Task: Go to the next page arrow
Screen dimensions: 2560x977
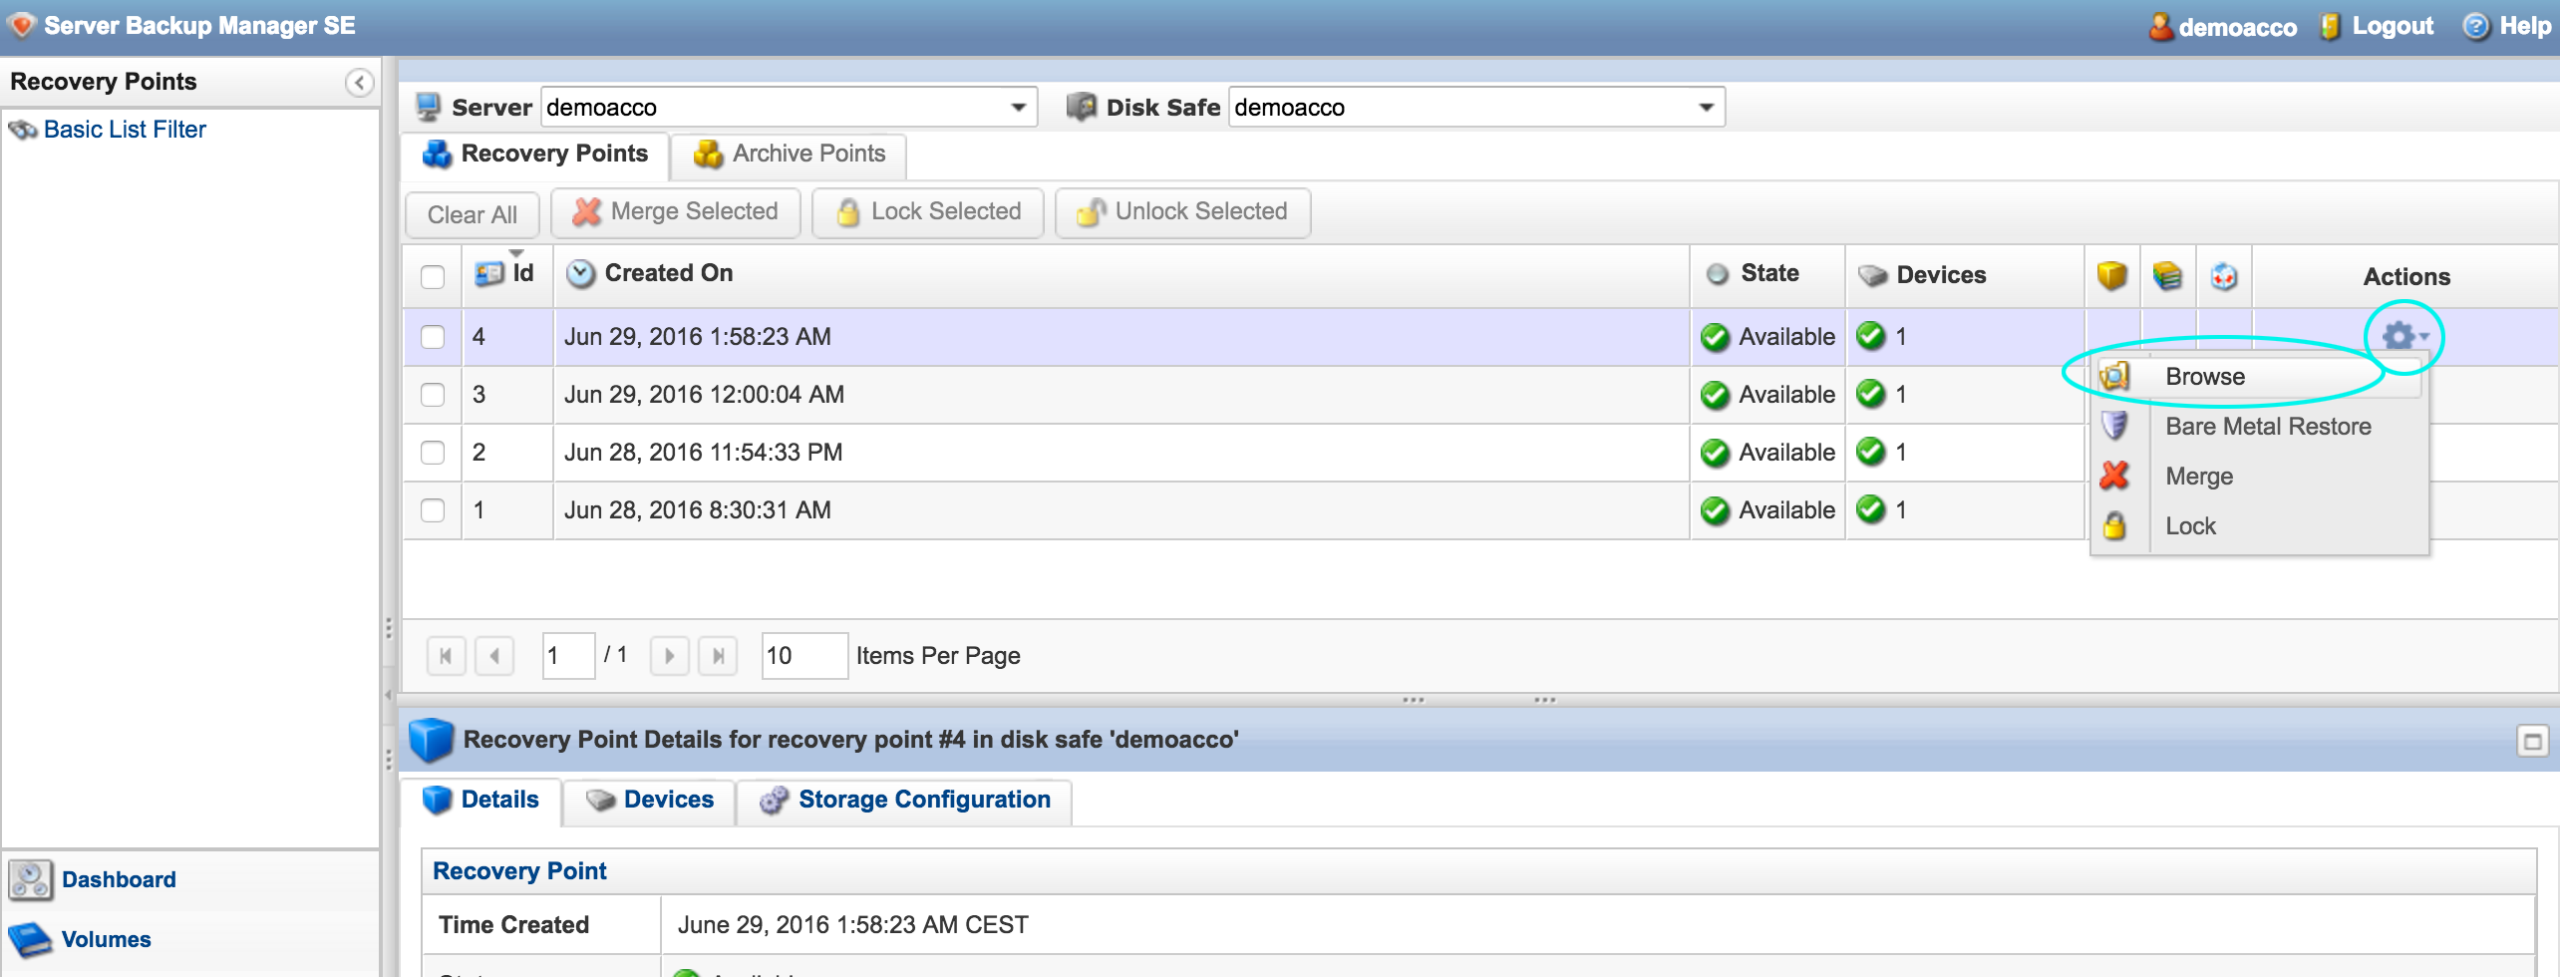Action: click(x=669, y=656)
